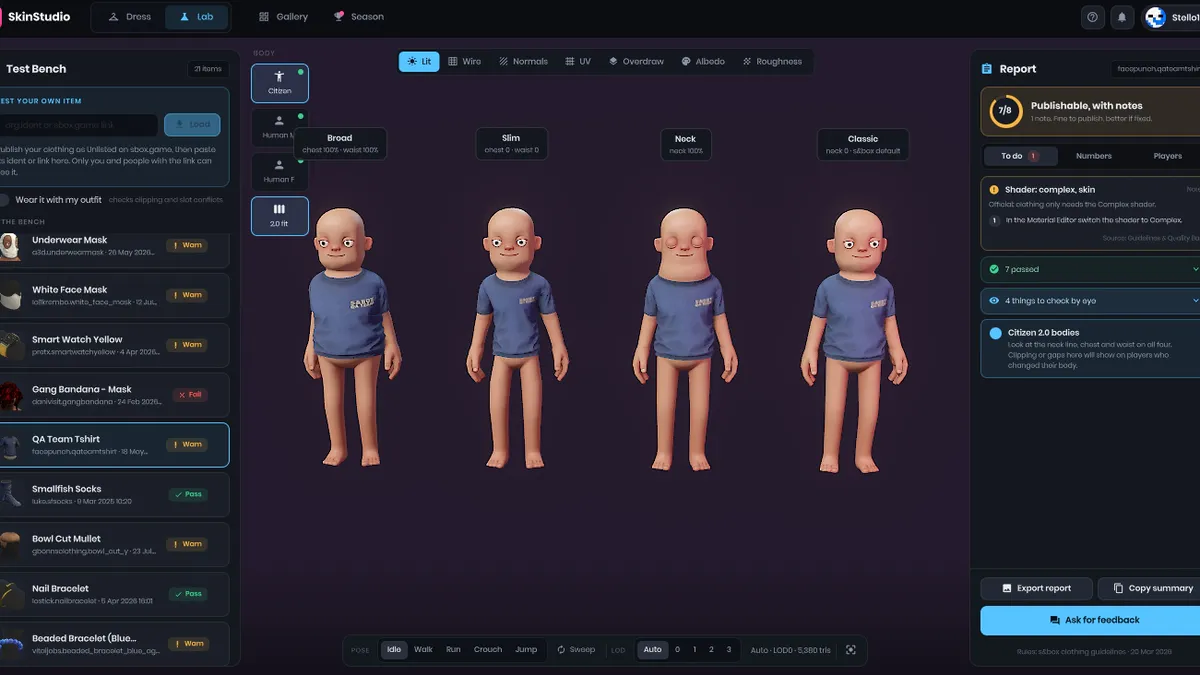Open the Dress mode tab

click(x=130, y=17)
